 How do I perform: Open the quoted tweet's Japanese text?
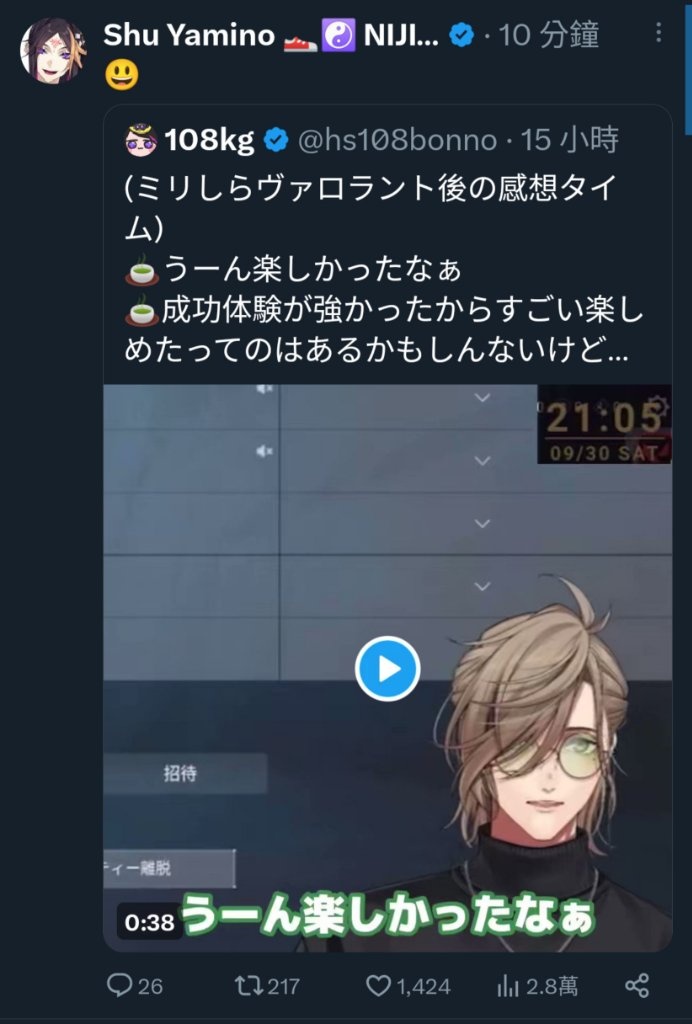[x=384, y=269]
